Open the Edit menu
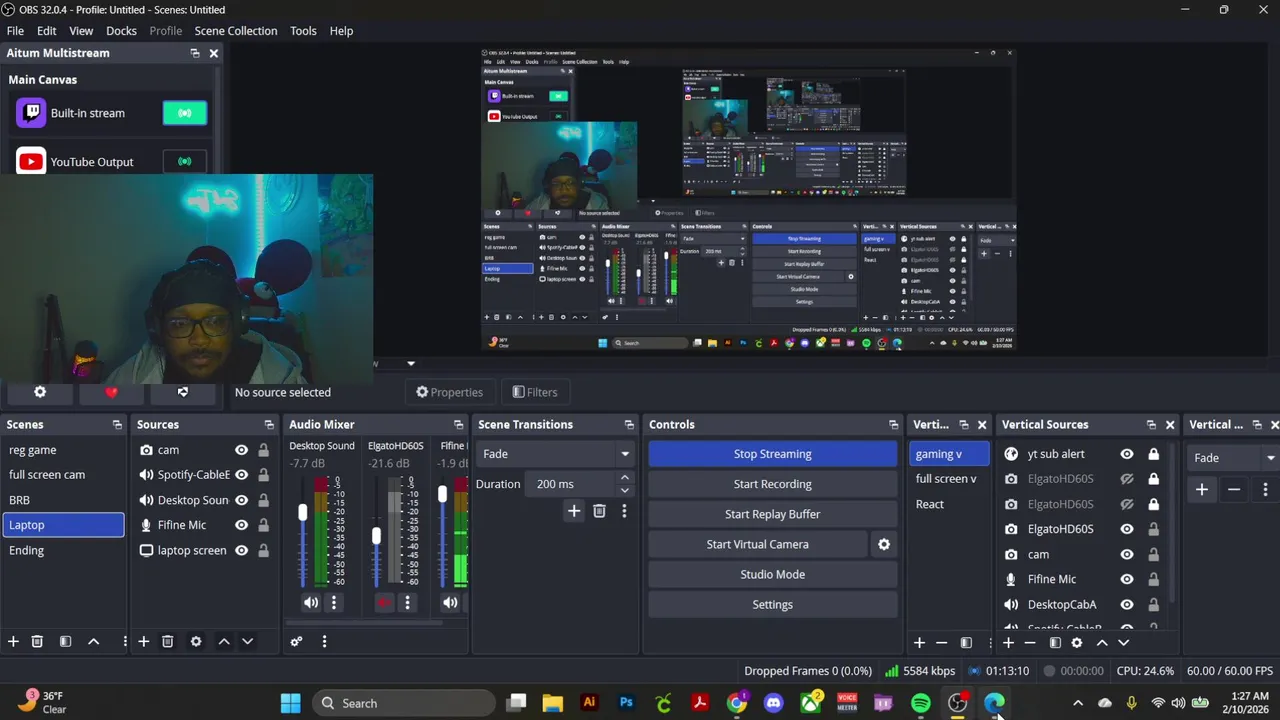Viewport: 1280px width, 720px height. tap(47, 31)
